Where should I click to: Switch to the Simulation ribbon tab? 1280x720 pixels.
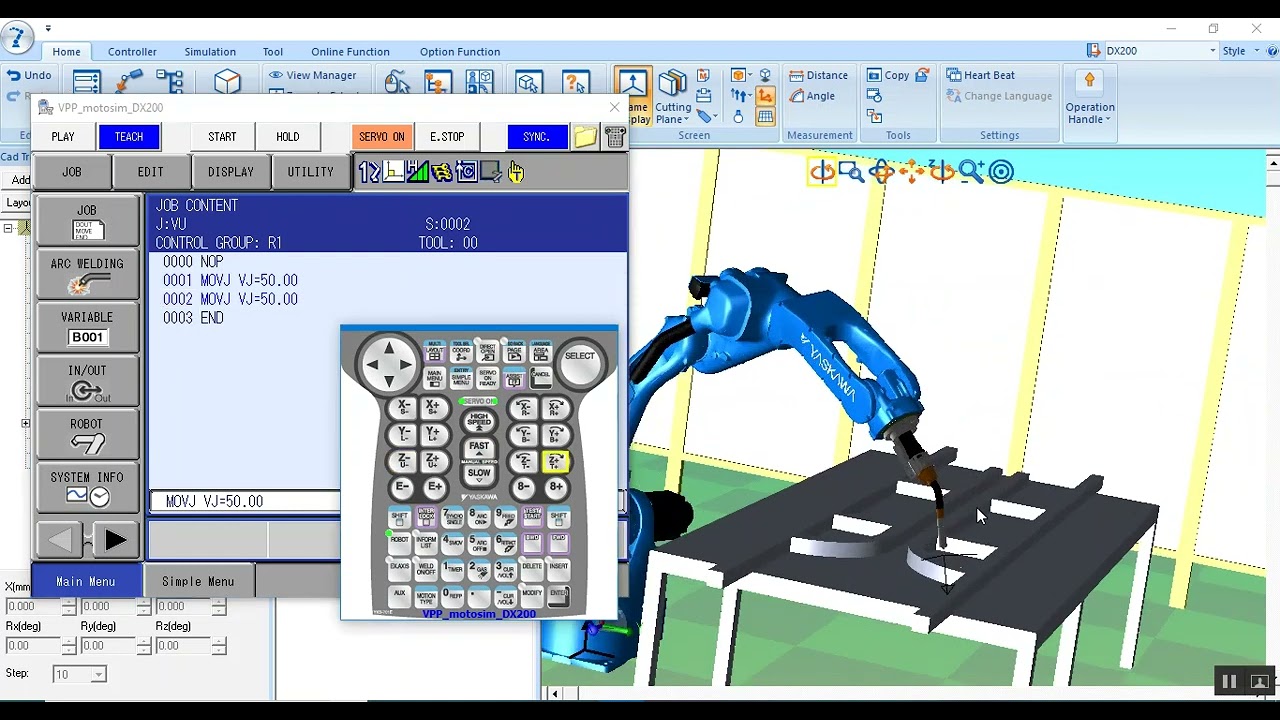point(210,52)
